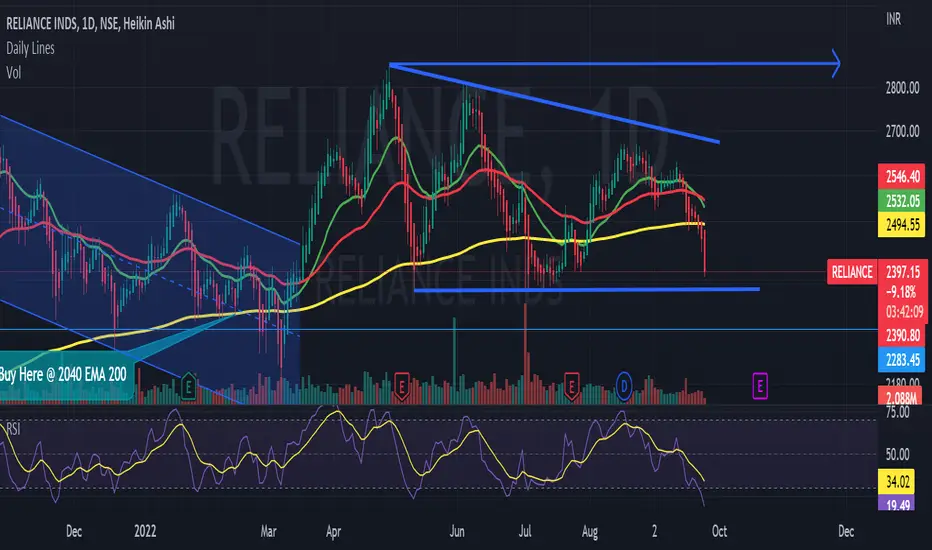932x550 pixels.
Task: Select the blue arrow line at the top
Action: coord(615,63)
